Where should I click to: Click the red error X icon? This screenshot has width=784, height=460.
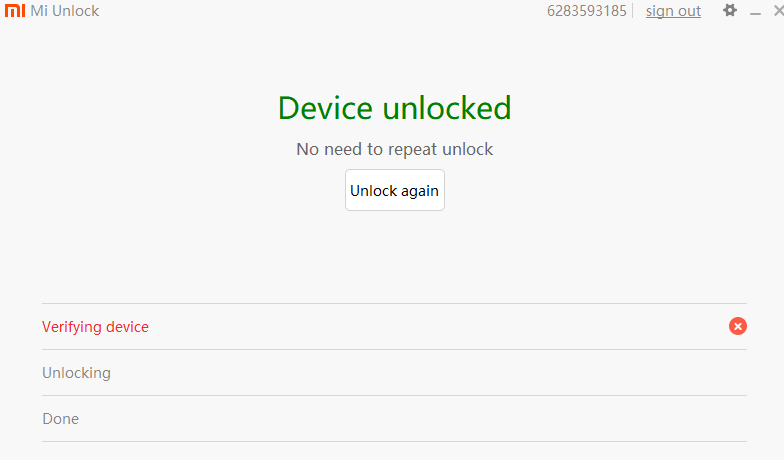coord(738,326)
